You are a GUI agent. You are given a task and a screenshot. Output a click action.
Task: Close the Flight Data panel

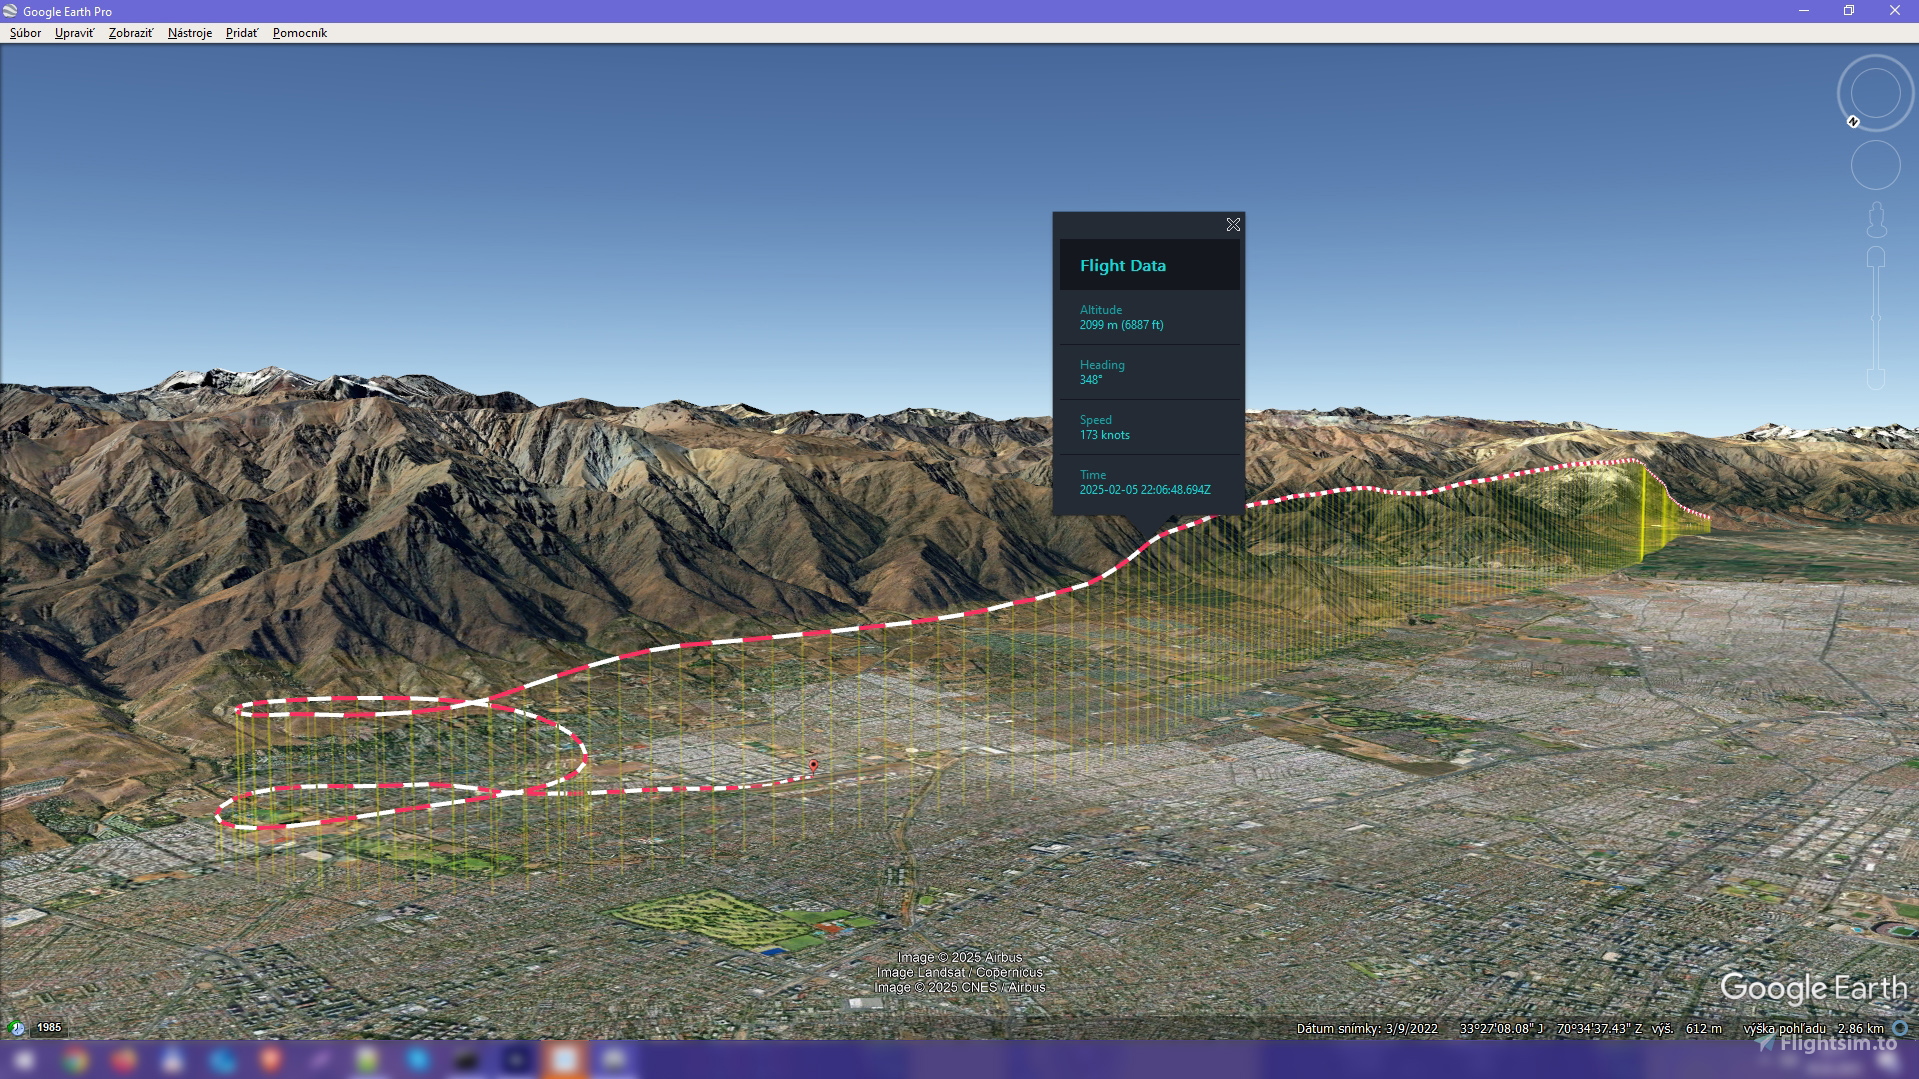click(1233, 225)
